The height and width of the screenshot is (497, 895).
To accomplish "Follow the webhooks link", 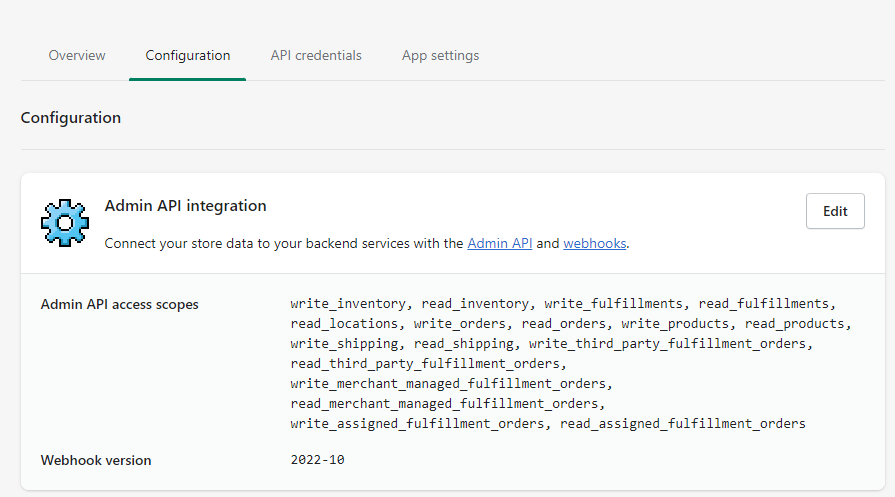I will coord(595,243).
